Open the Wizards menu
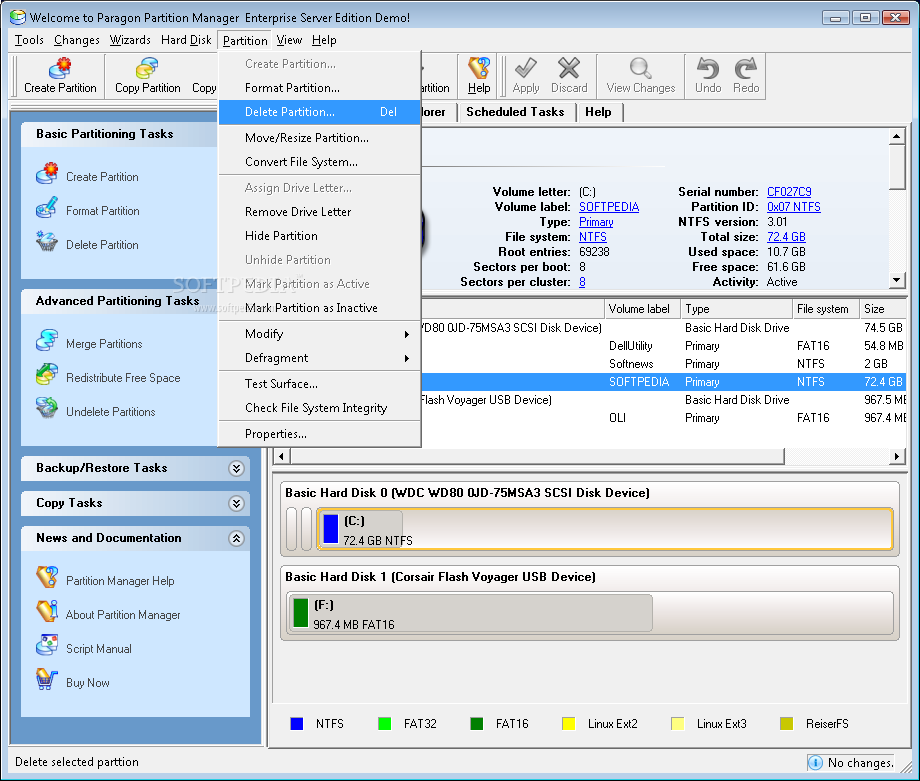This screenshot has width=920, height=781. [130, 40]
